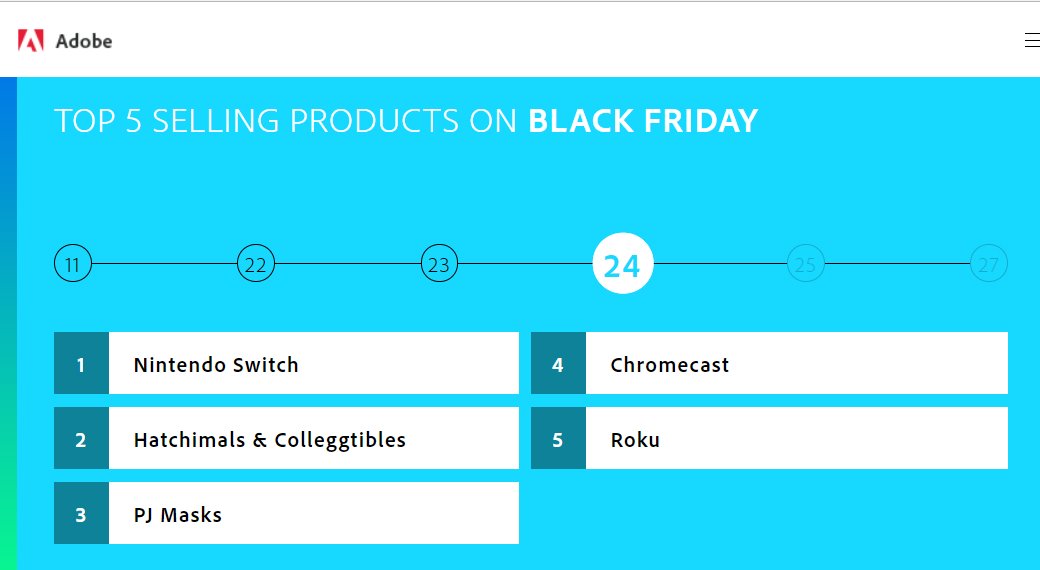The width and height of the screenshot is (1040, 570).
Task: Click the highlighted day 24 marker
Action: (x=623, y=263)
